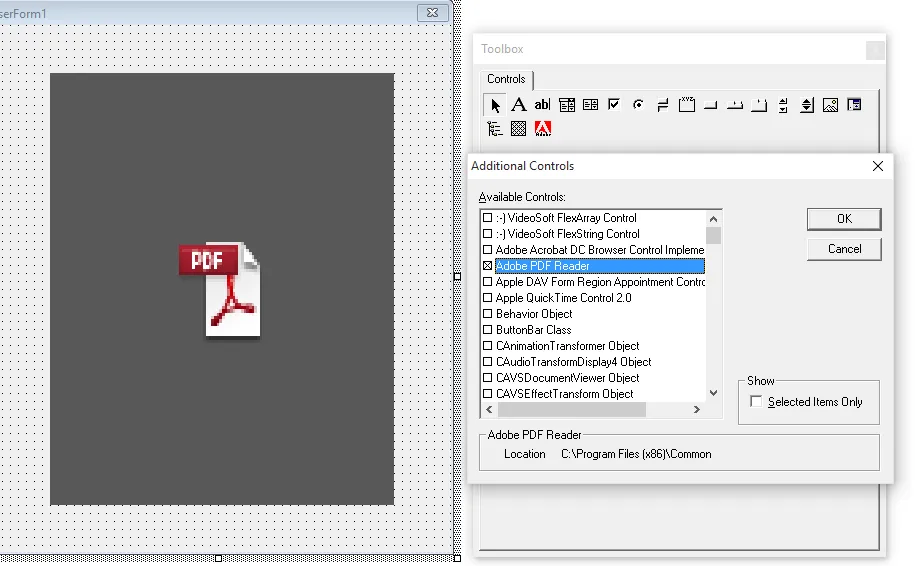Screen dimensions: 915x566
Task: Click the UserForm right-edge resize handle
Action: pos(458,277)
